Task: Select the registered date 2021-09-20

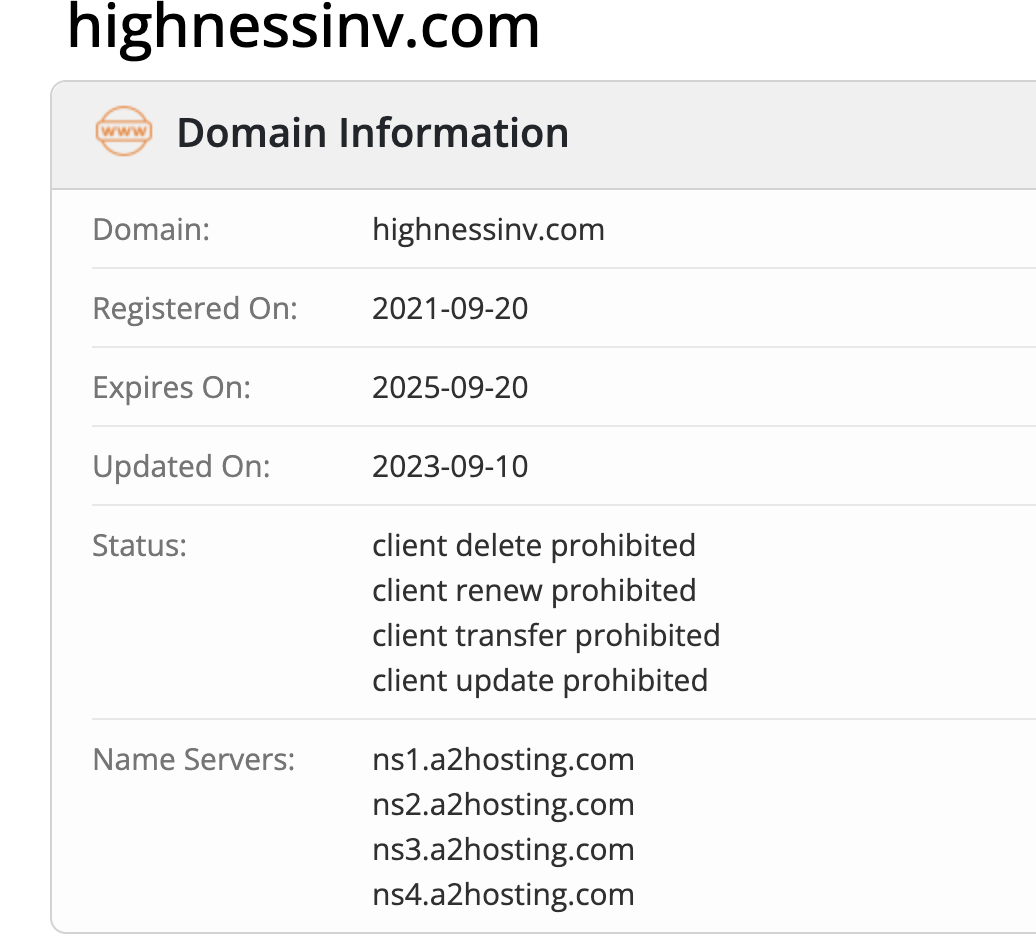Action: click(x=450, y=308)
